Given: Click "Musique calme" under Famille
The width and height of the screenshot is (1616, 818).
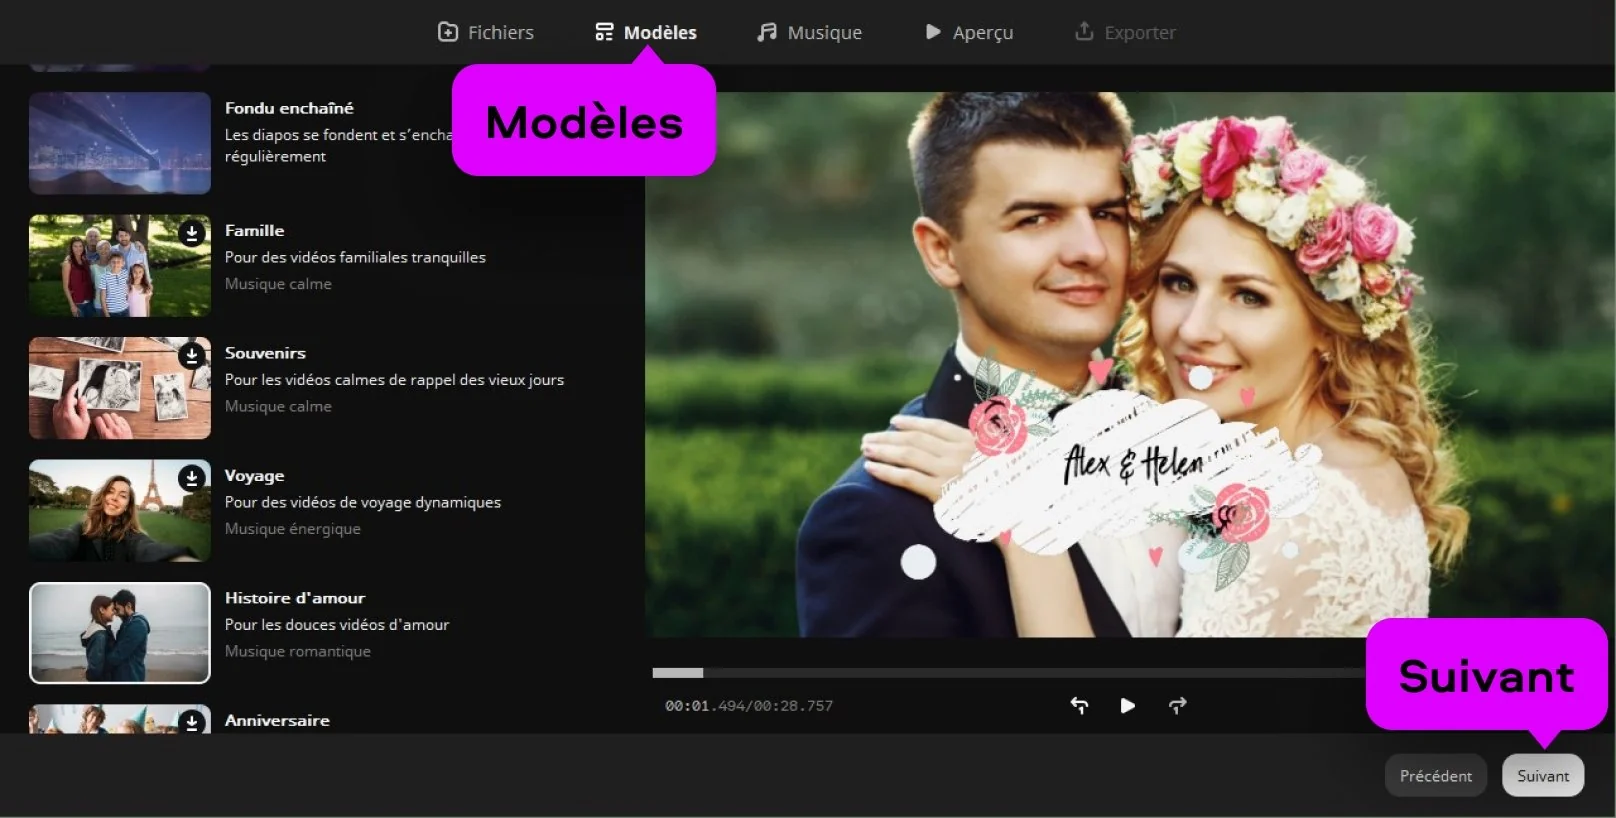Looking at the screenshot, I should (x=278, y=284).
